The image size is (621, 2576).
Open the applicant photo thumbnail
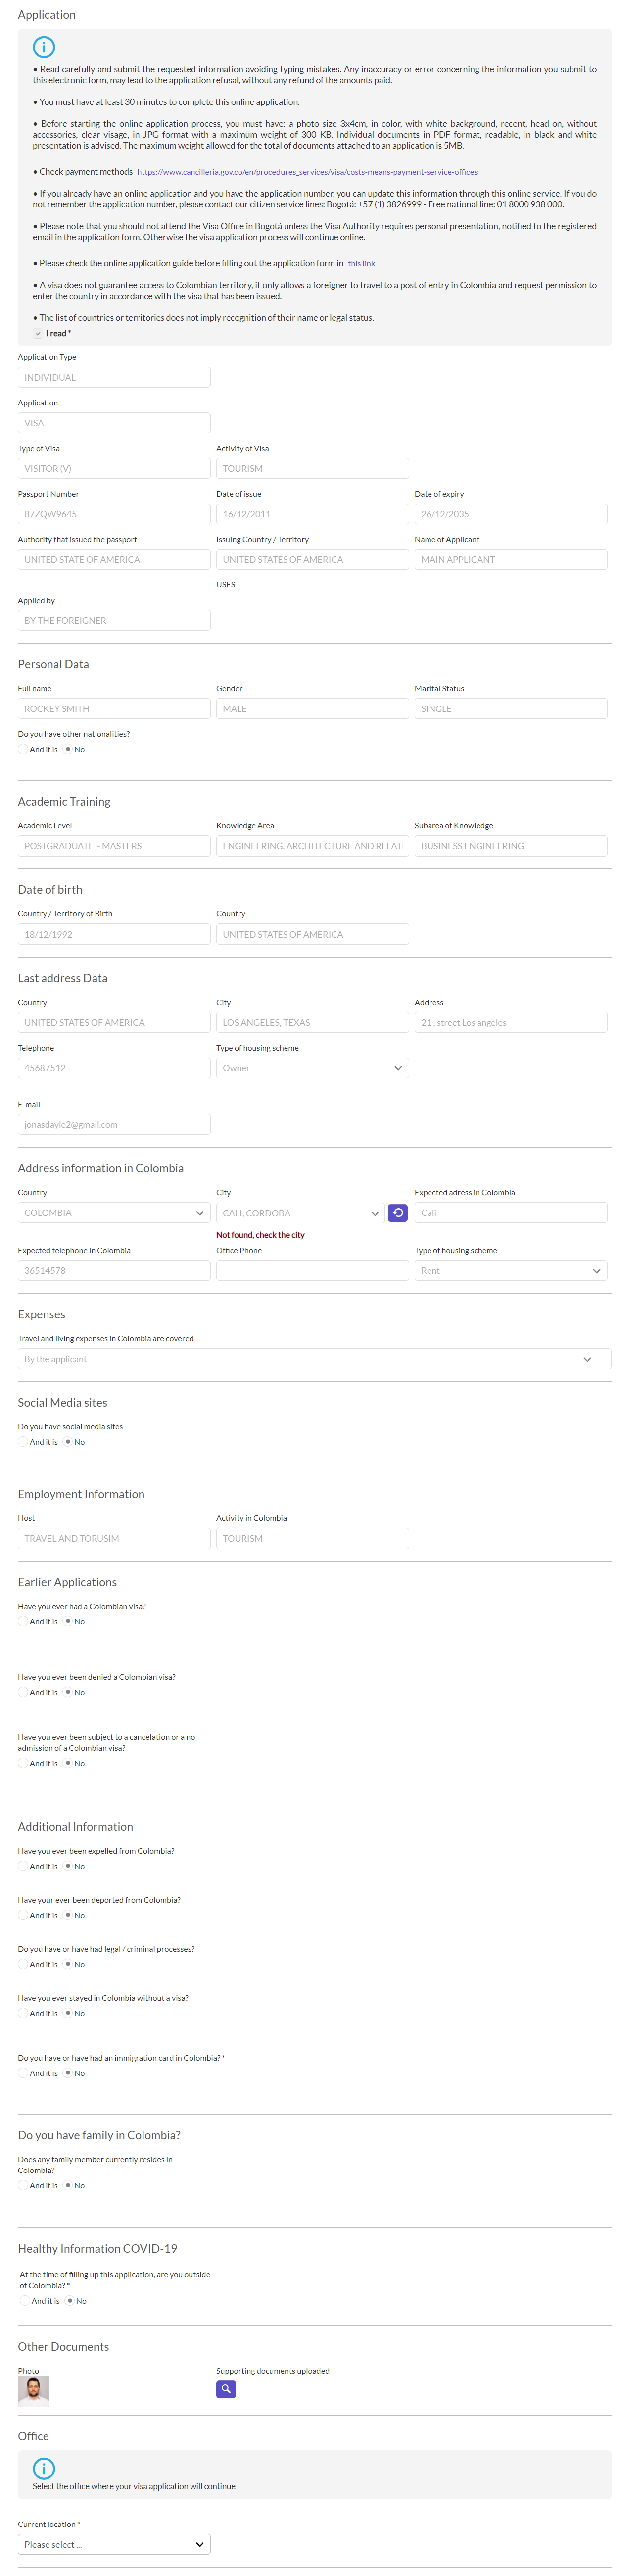[33, 2392]
